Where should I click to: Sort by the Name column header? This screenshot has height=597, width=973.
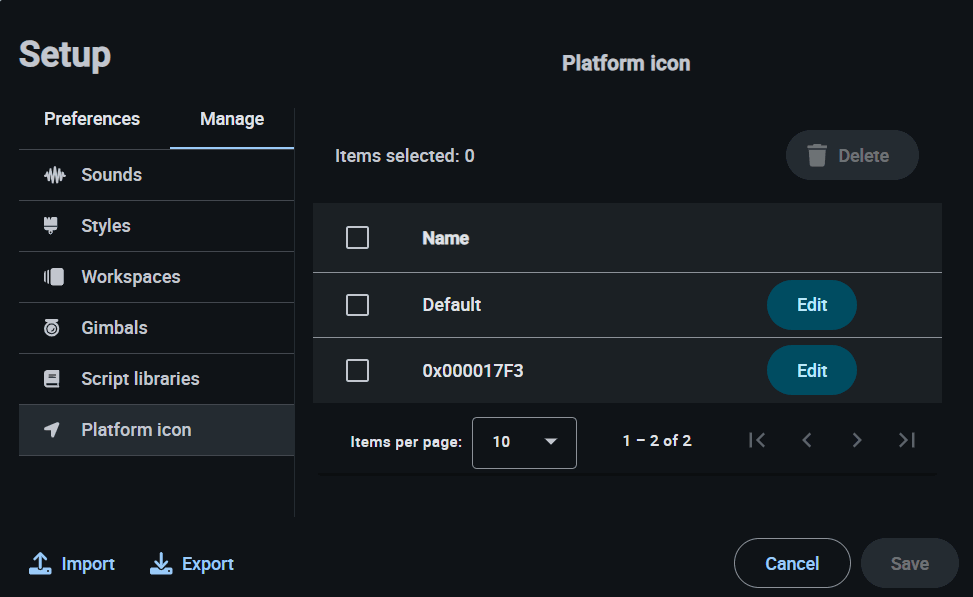[446, 238]
